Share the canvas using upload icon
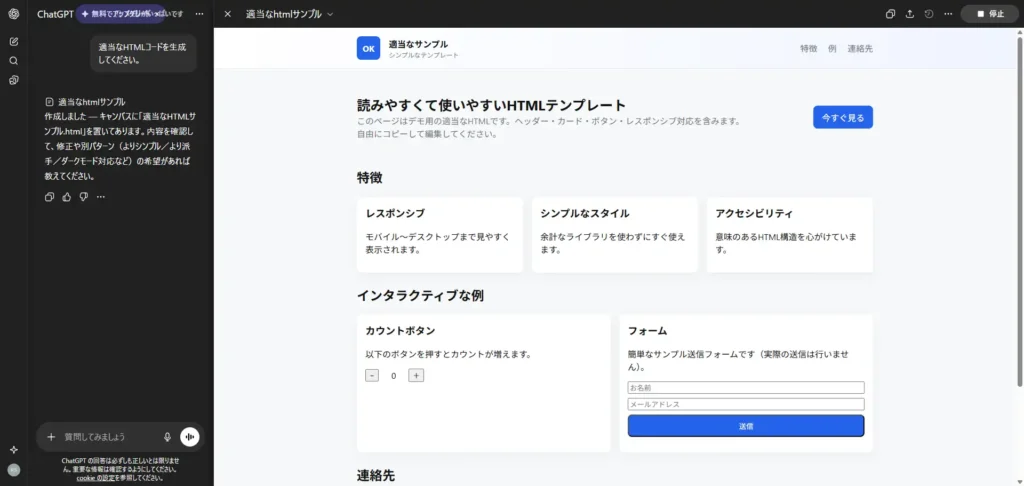1024x486 pixels. coord(910,14)
